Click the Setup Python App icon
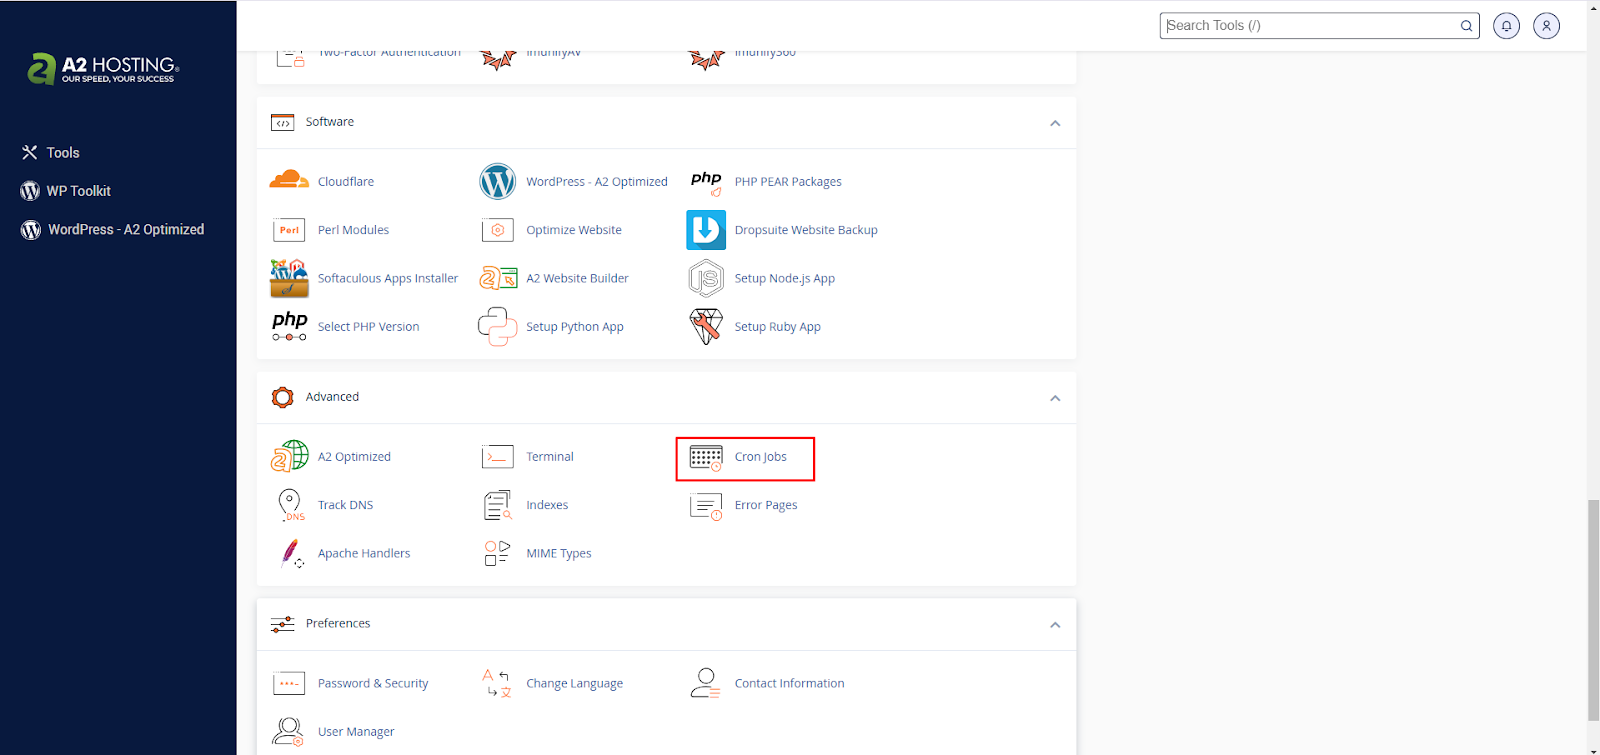This screenshot has width=1600, height=755. (x=497, y=326)
